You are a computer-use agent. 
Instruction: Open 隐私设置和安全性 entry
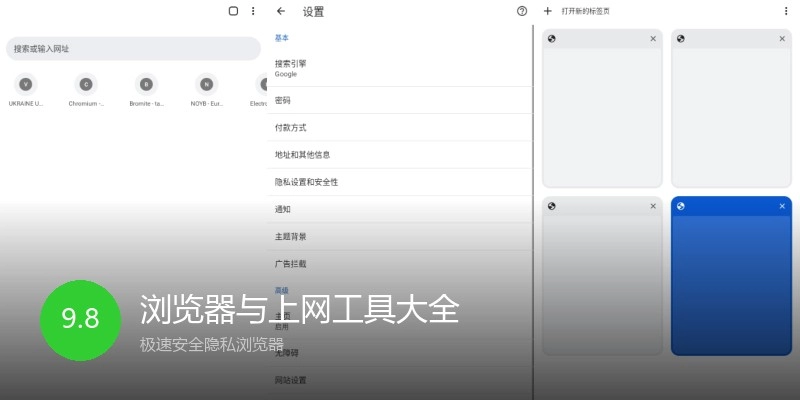tap(399, 182)
